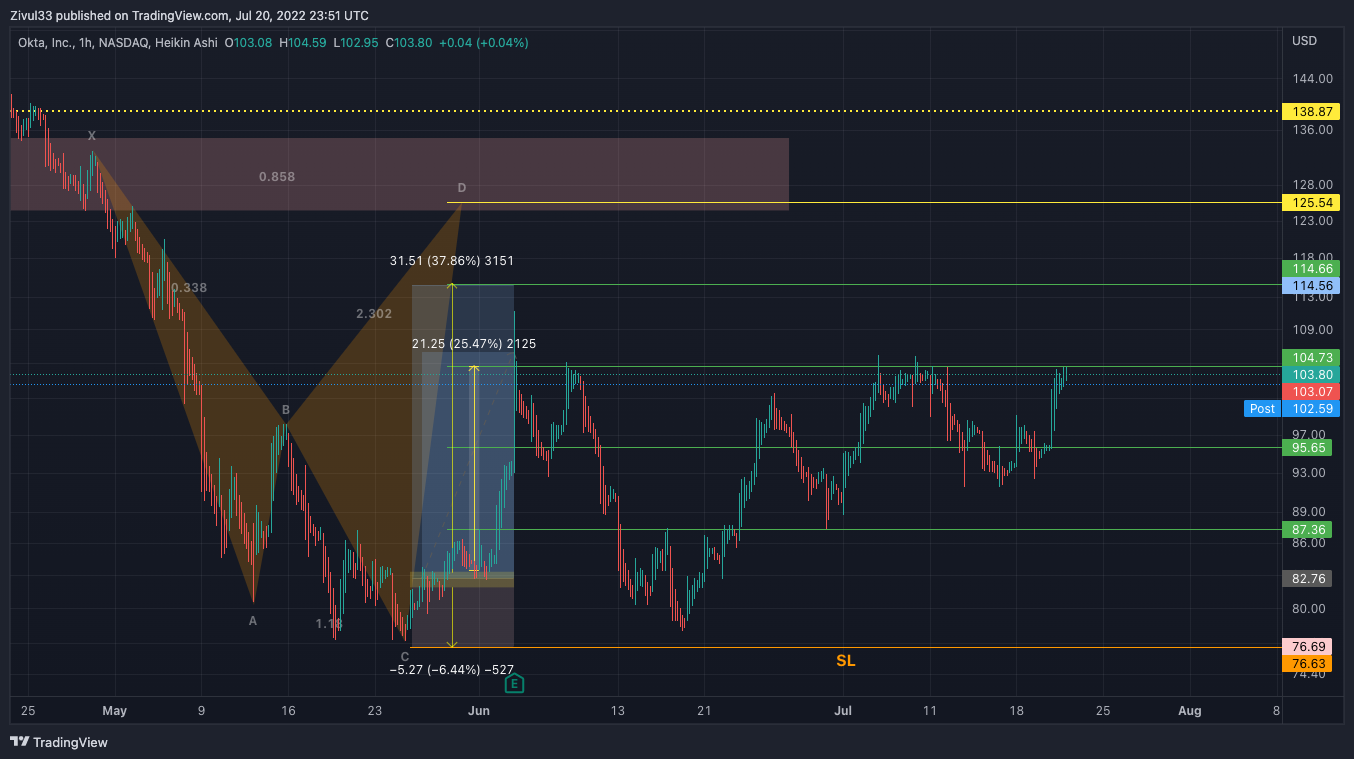Click the Jul date label
The image size is (1354, 759).
(x=843, y=711)
